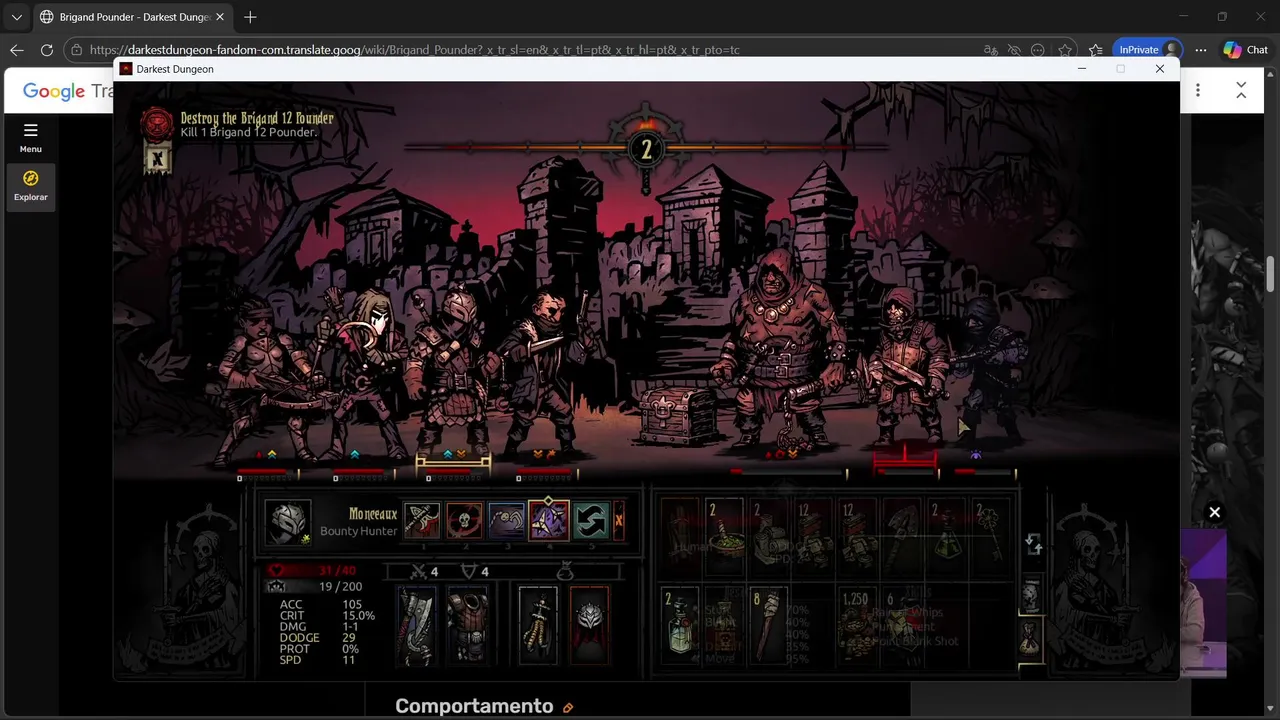
Task: Go back with the browser back arrow
Action: (16, 49)
